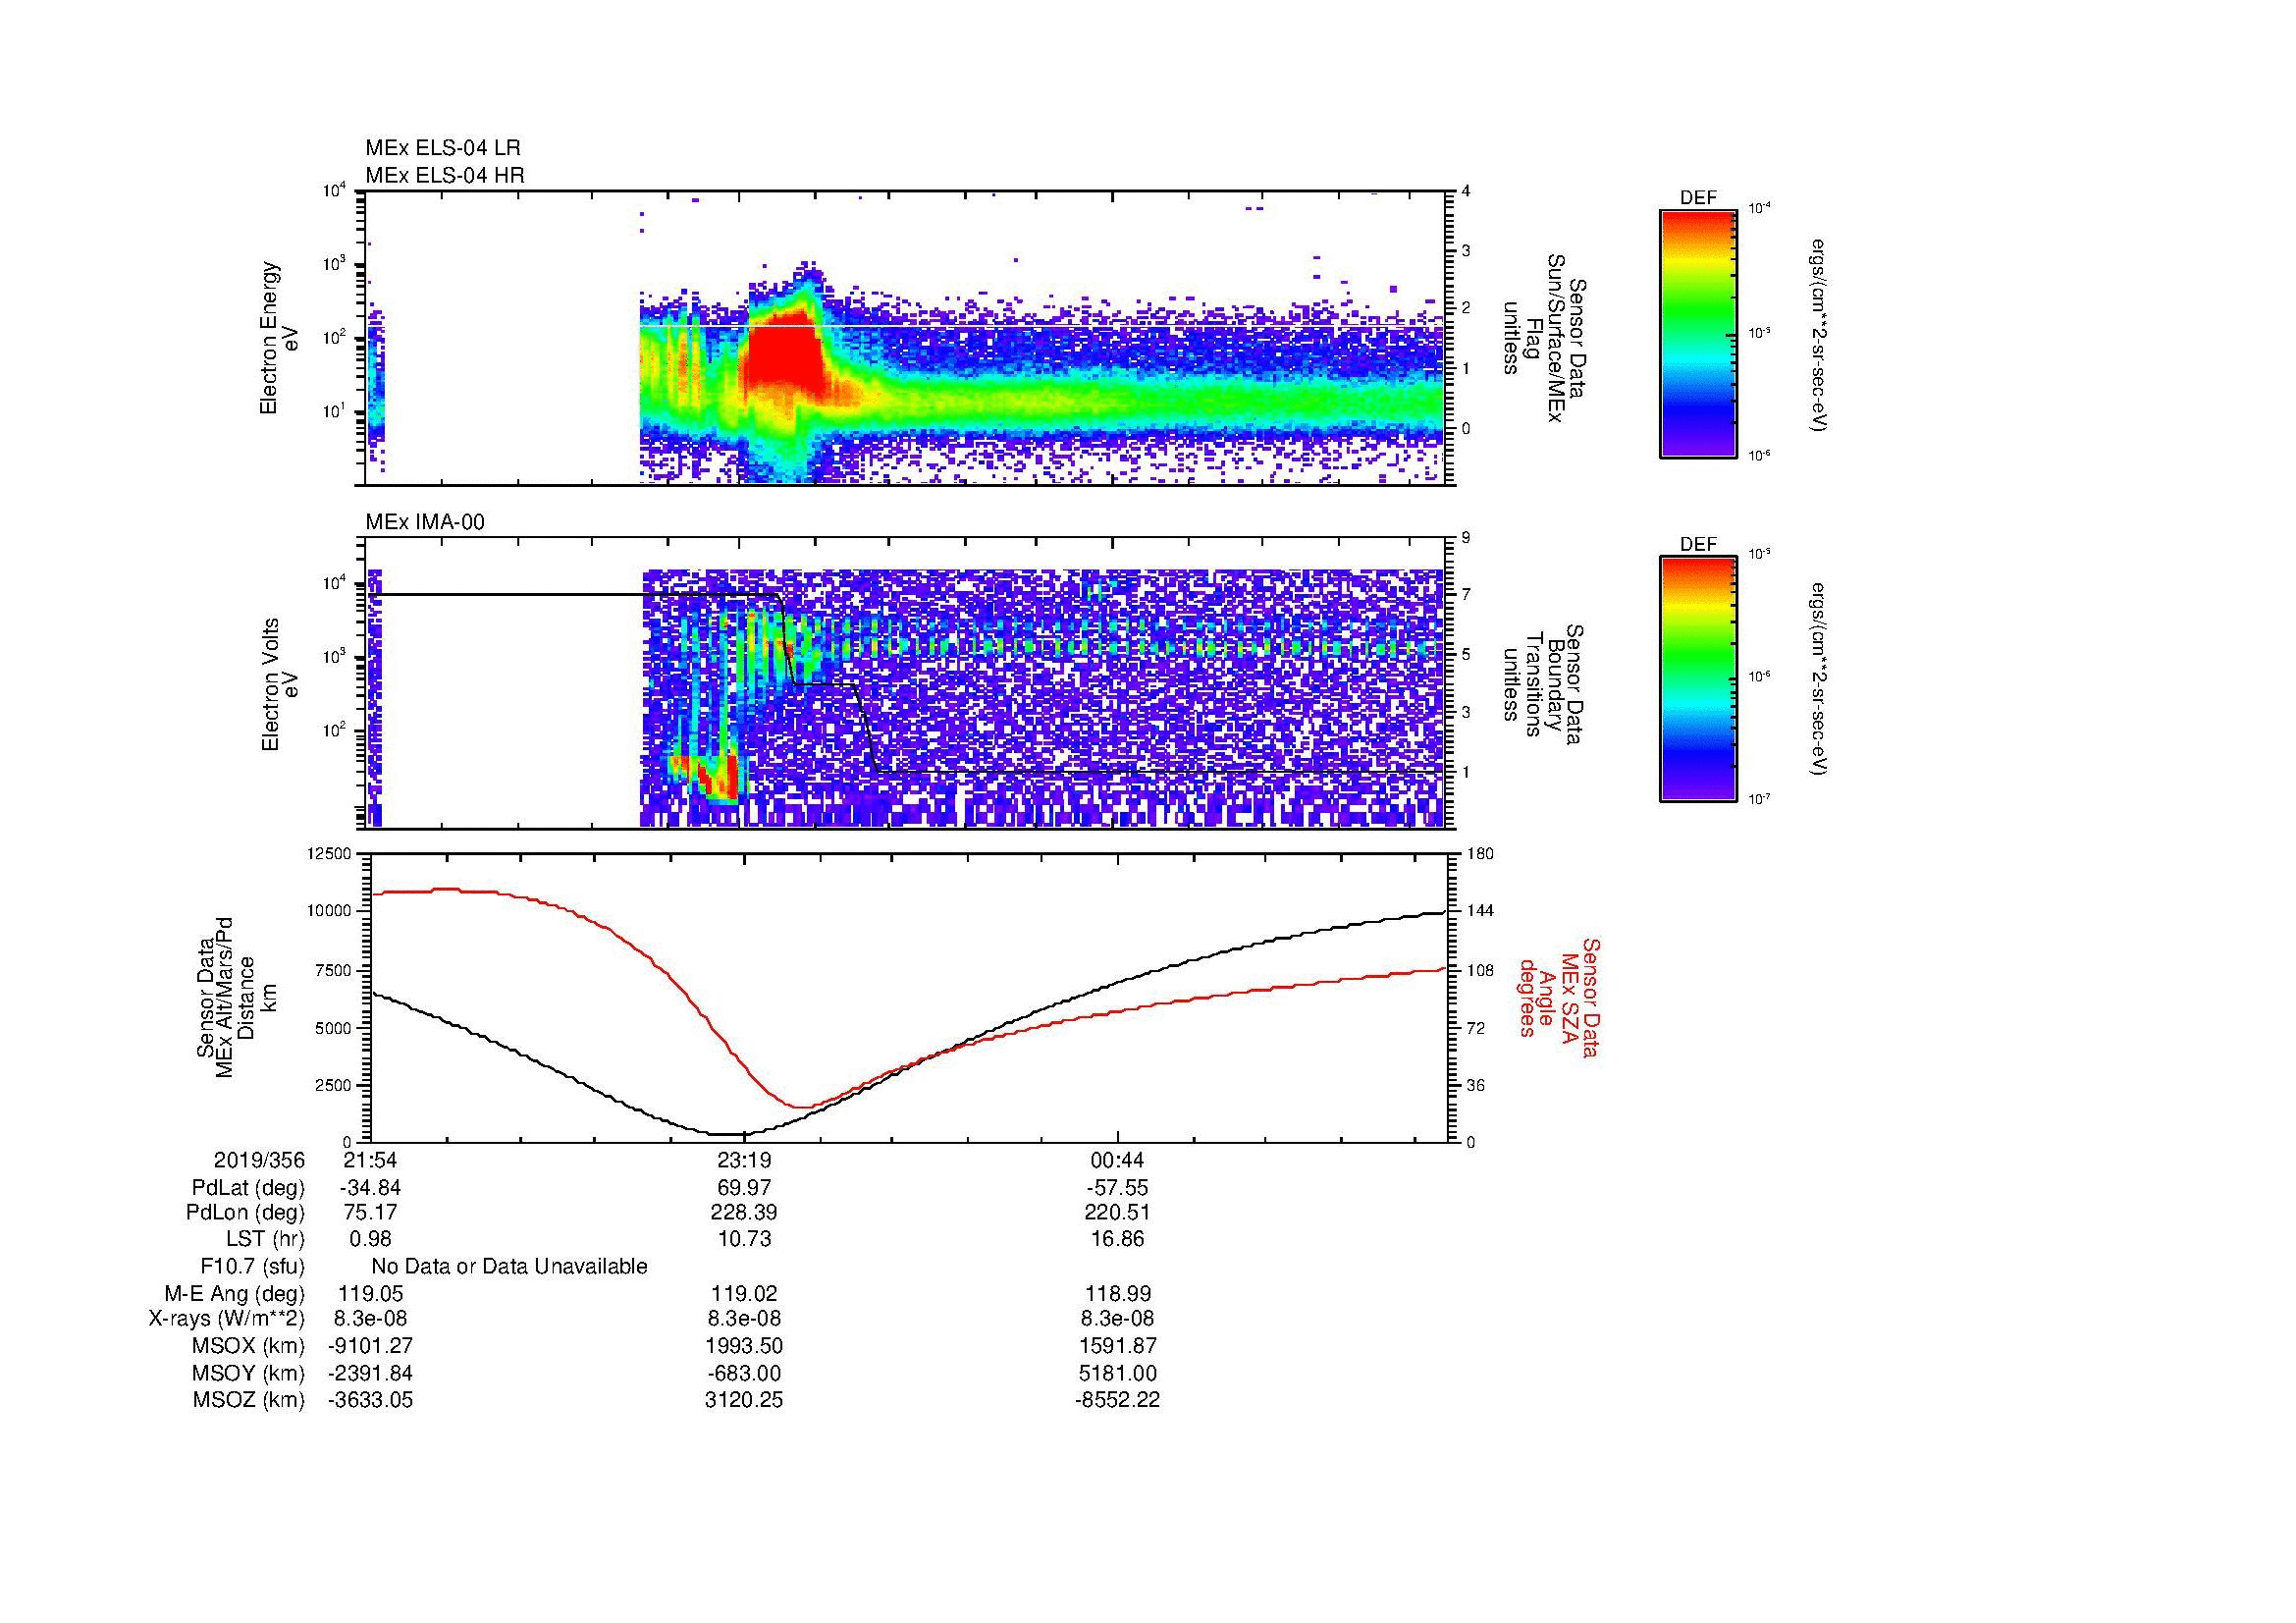Click the MSOZ value '-8552.22'
2296x1623 pixels.
(x=1117, y=1400)
